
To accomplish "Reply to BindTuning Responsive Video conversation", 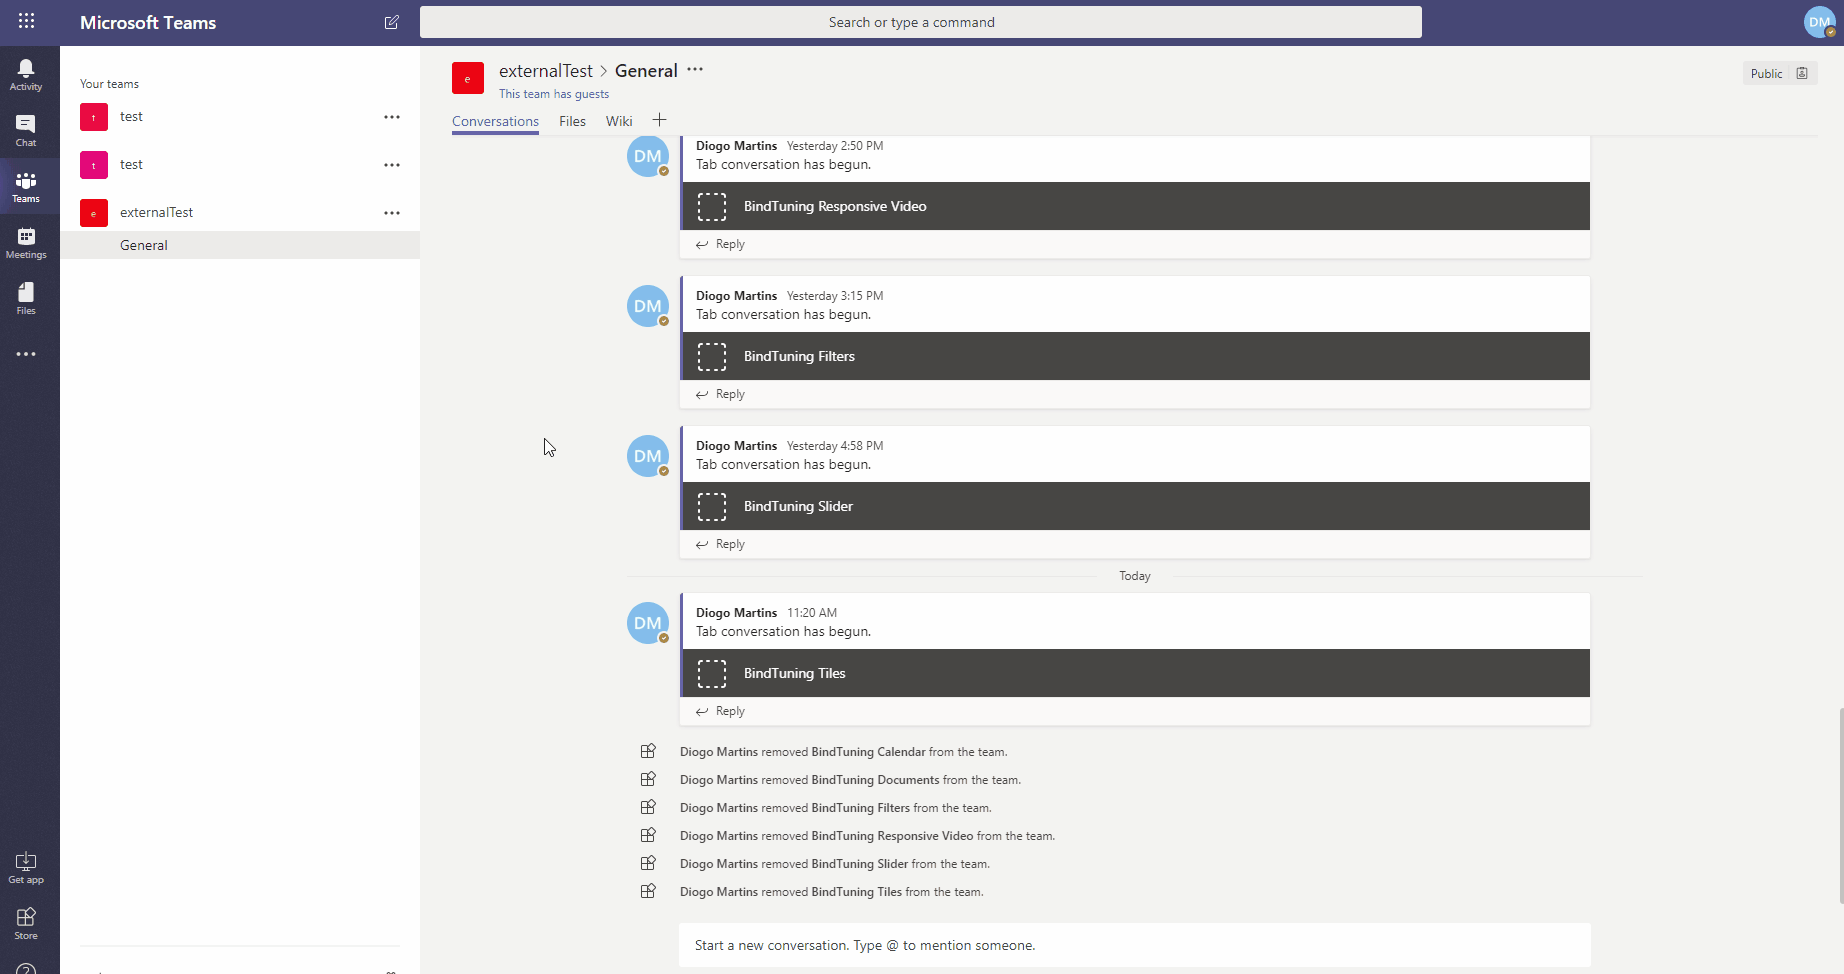I will pyautogui.click(x=720, y=244).
